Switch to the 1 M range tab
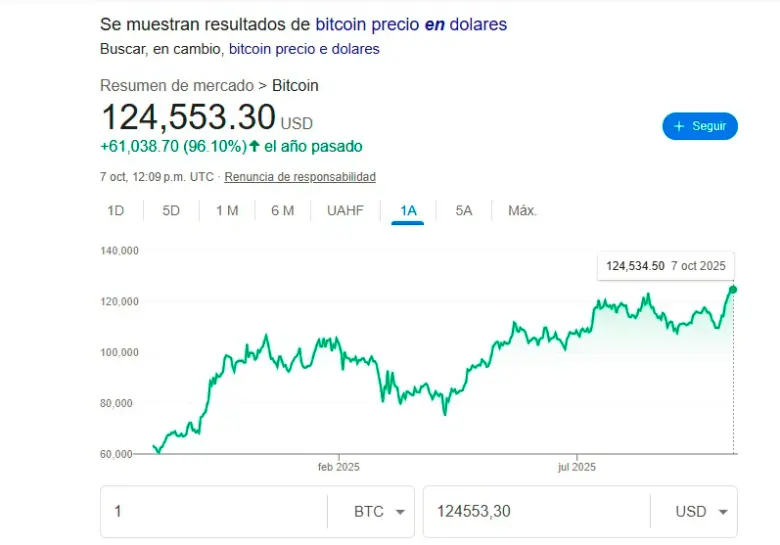This screenshot has height=545, width=780. [227, 211]
